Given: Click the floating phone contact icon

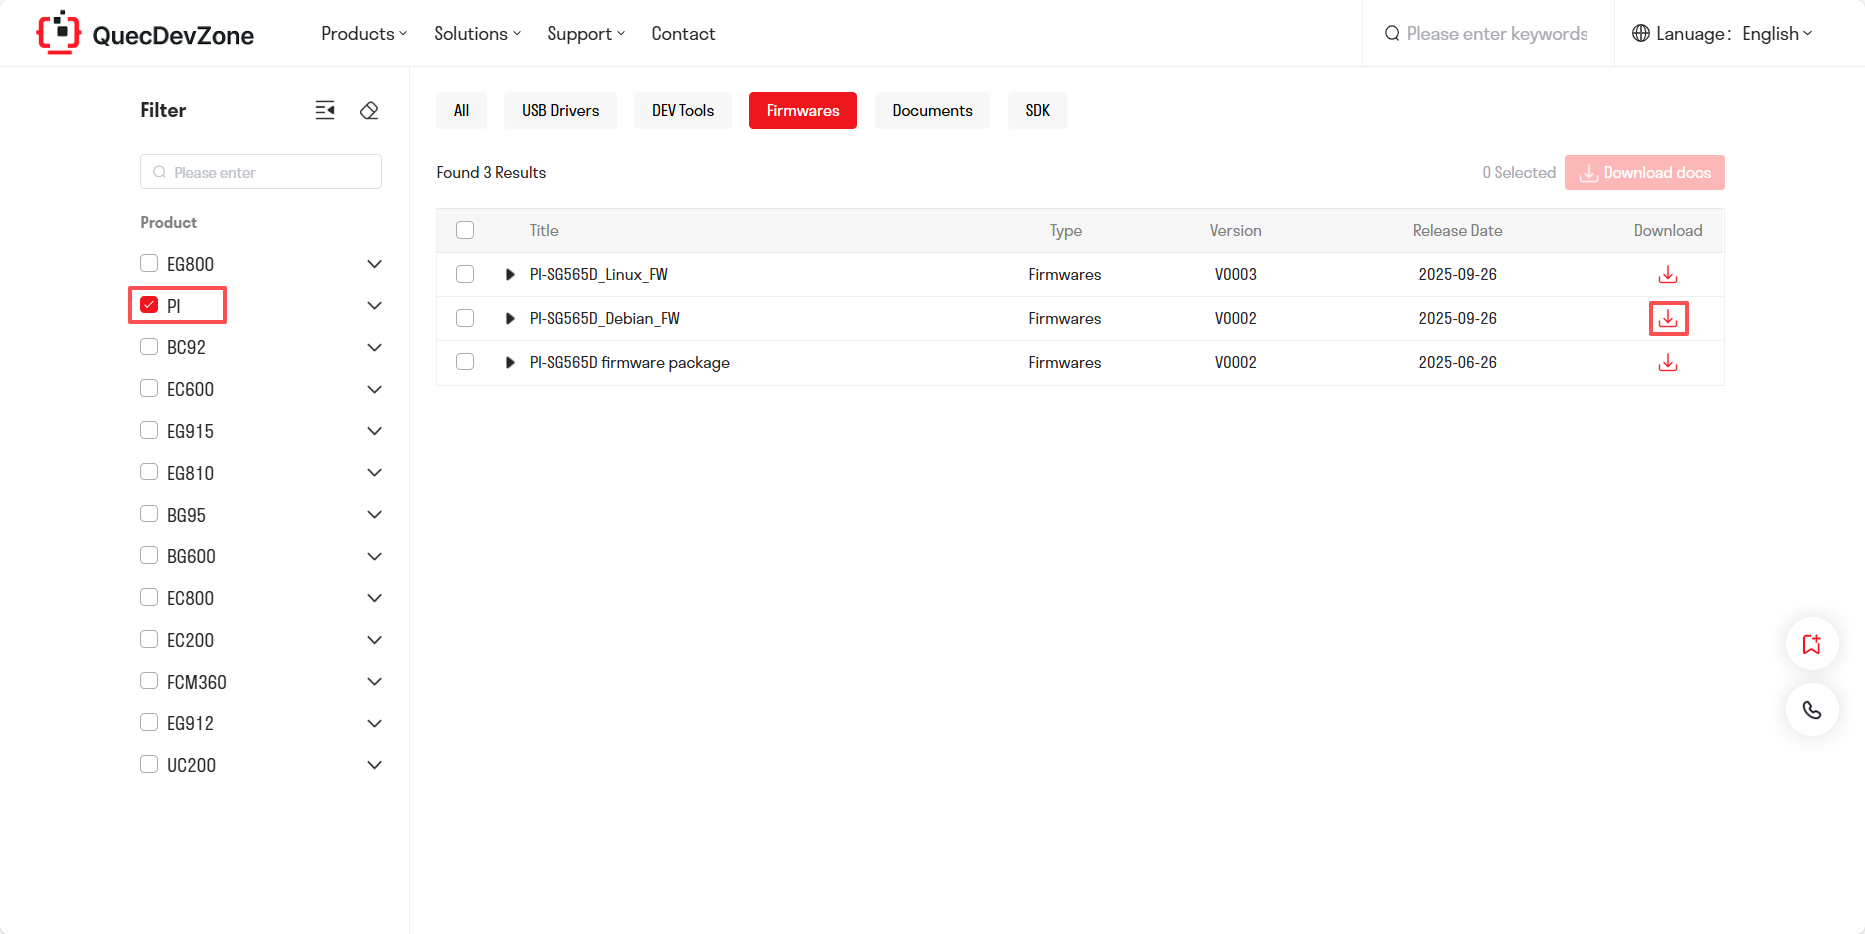Looking at the screenshot, I should [1811, 710].
